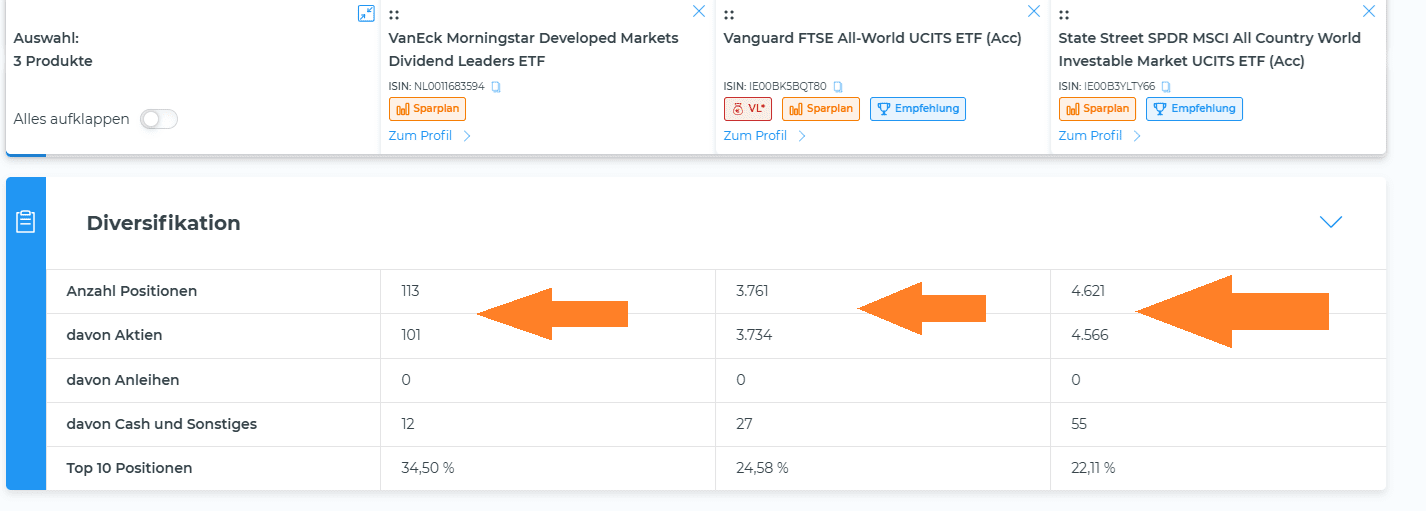Copy the State Street SPDR ISIN
The image size is (1426, 511).
[1166, 87]
